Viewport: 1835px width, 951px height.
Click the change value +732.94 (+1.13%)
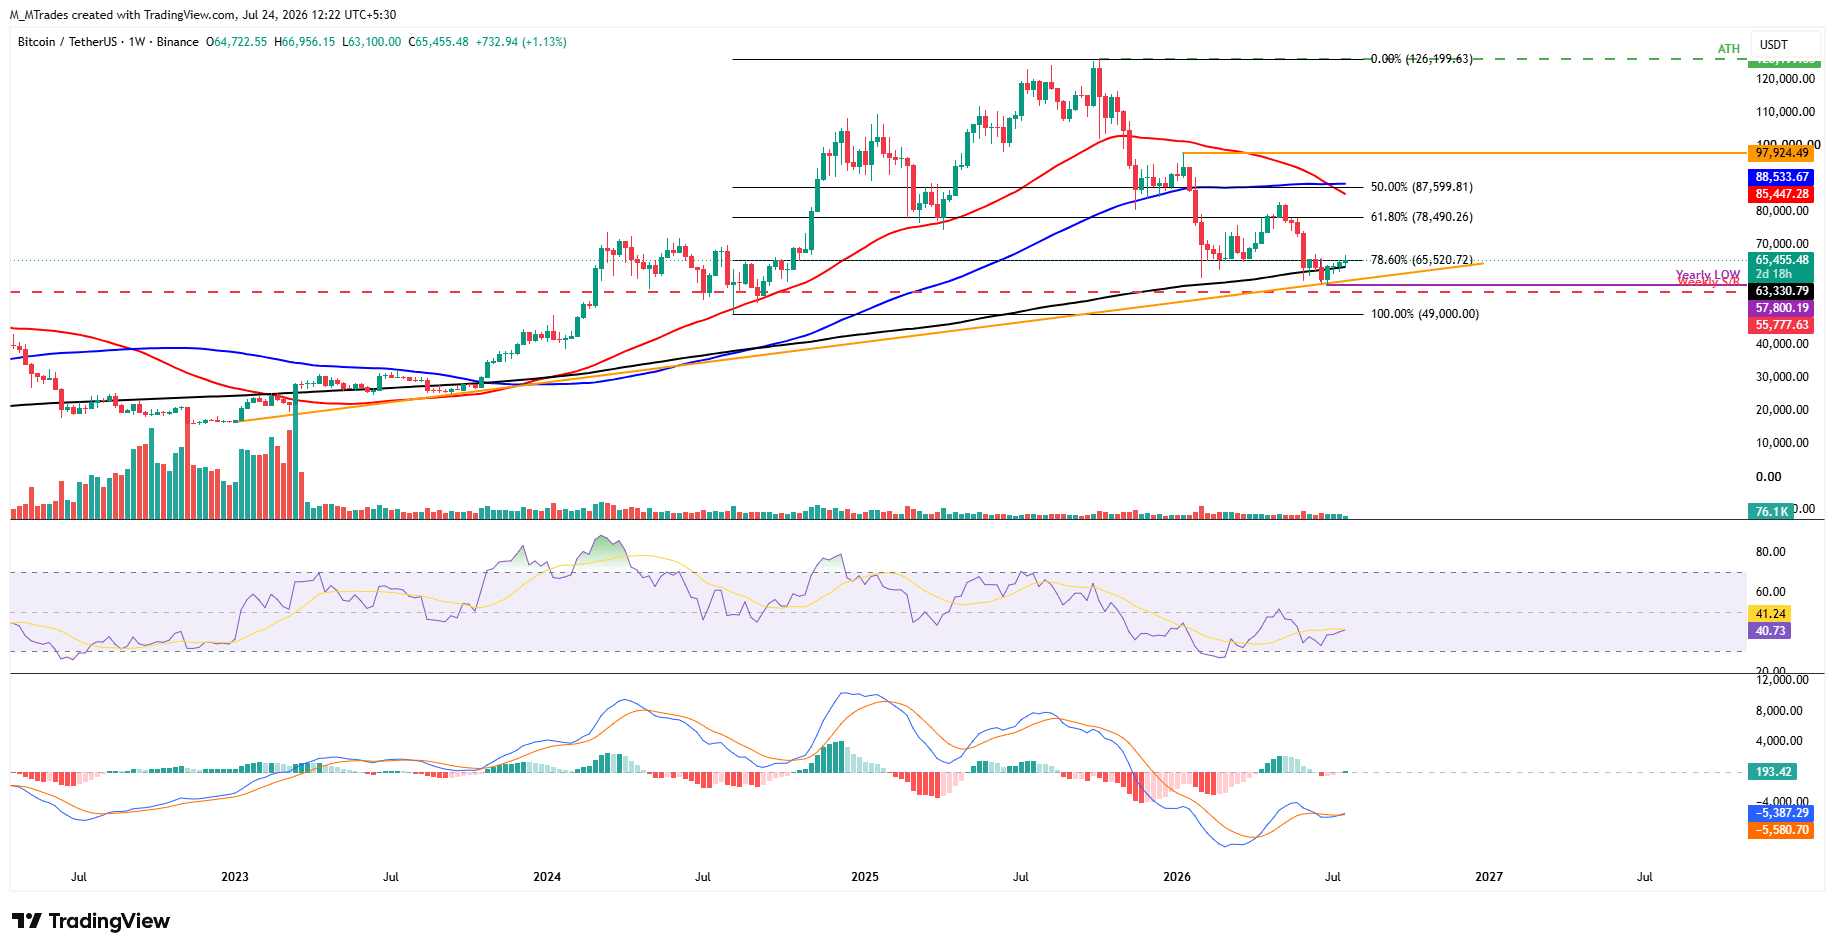coord(521,42)
